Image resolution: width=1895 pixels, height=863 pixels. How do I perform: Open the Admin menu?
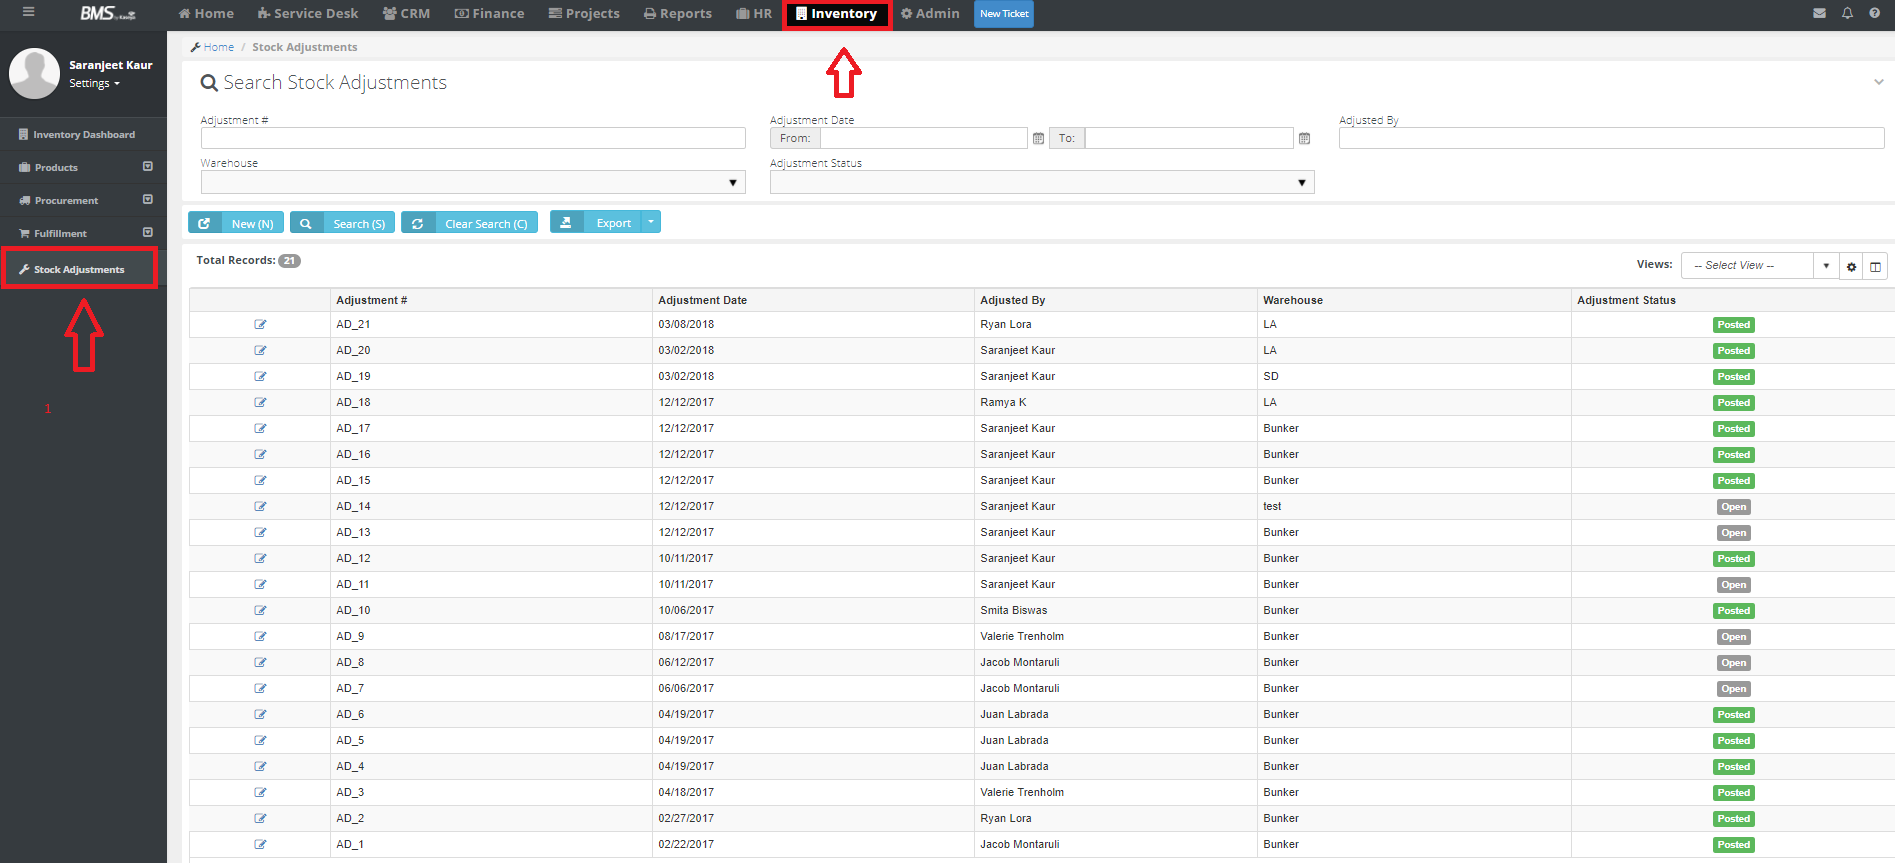click(930, 13)
